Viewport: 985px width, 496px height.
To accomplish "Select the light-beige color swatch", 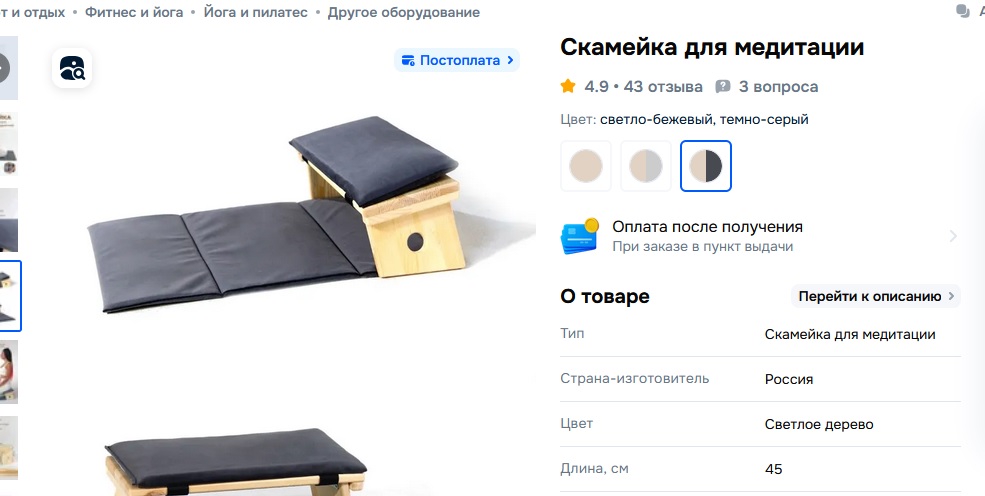I will [585, 166].
